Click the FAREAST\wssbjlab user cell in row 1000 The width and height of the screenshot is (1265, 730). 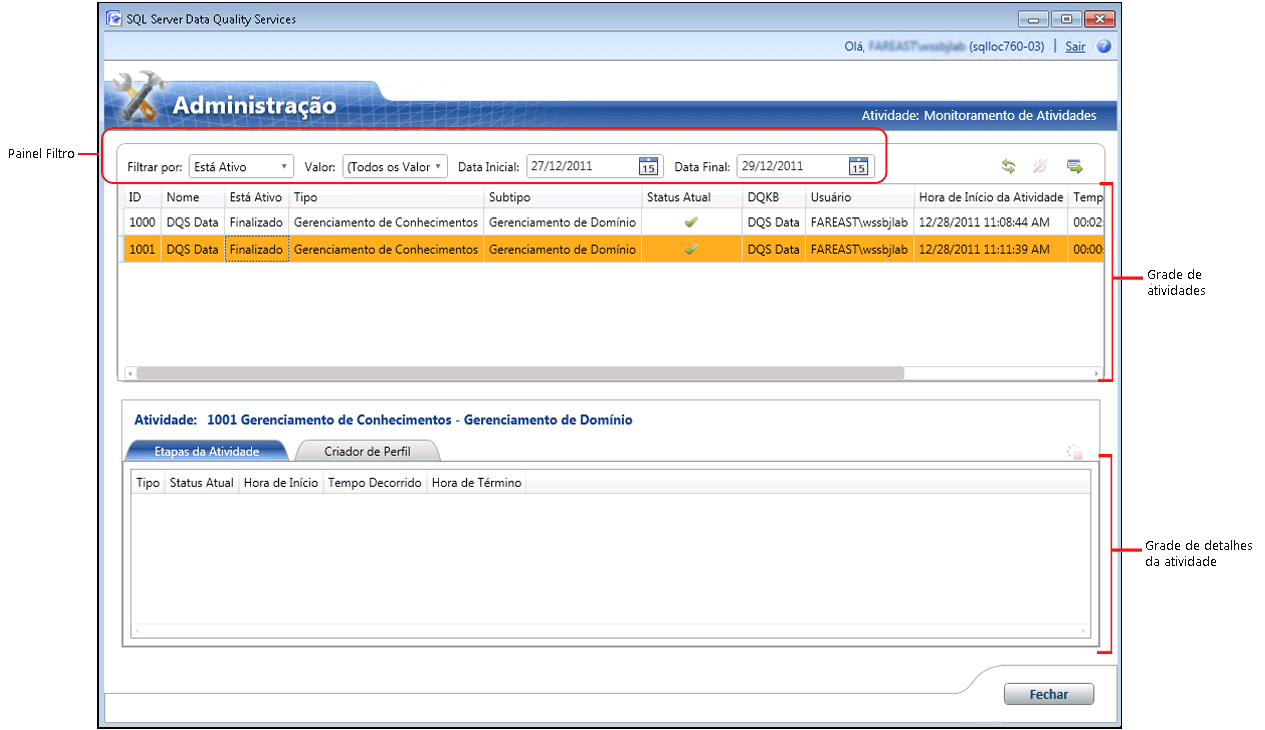click(860, 222)
